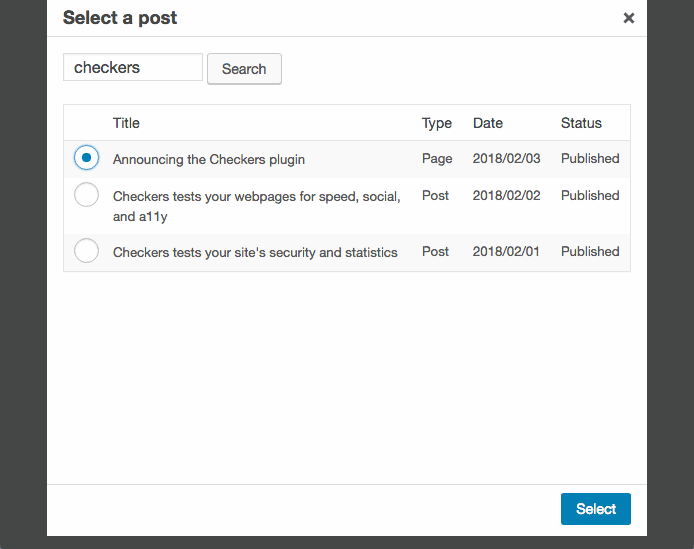Click the Status column header
This screenshot has height=549, width=694.
tap(581, 123)
